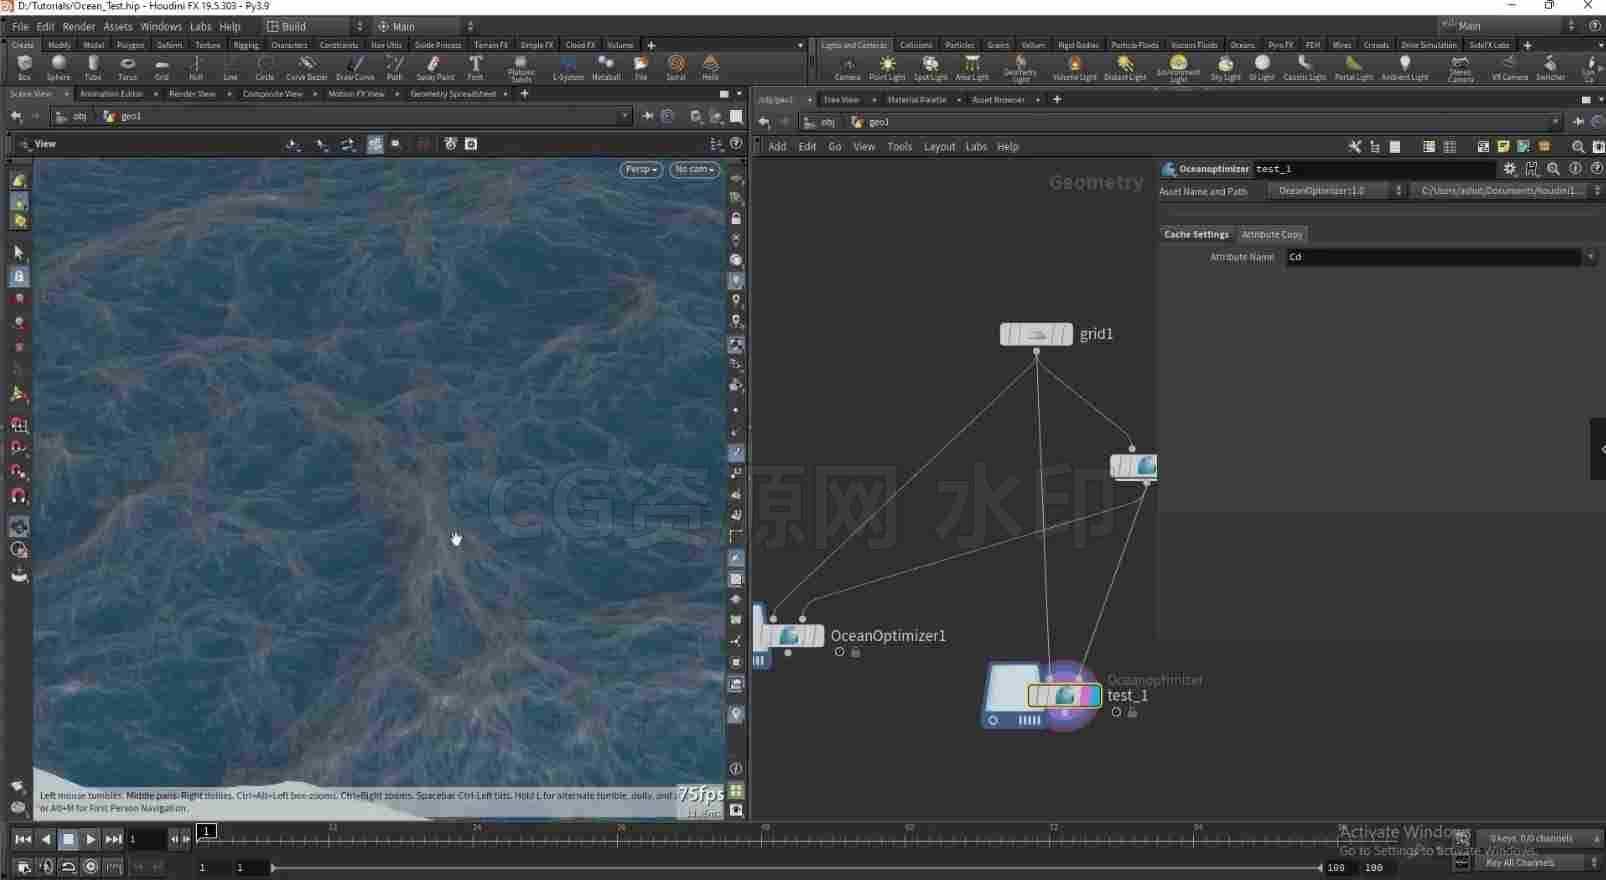Viewport: 1606px width, 880px height.
Task: Select the Box tool on the Create shelf
Action: [24, 67]
